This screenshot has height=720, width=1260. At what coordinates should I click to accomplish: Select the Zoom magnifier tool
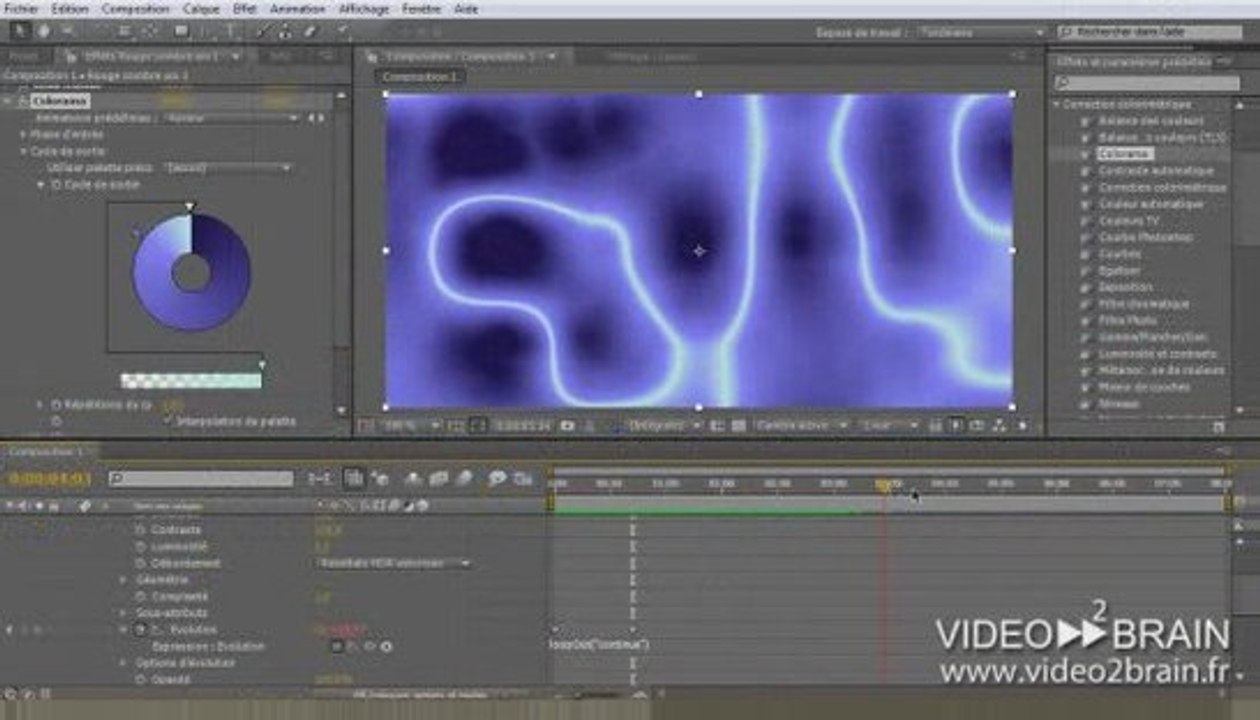pos(68,31)
